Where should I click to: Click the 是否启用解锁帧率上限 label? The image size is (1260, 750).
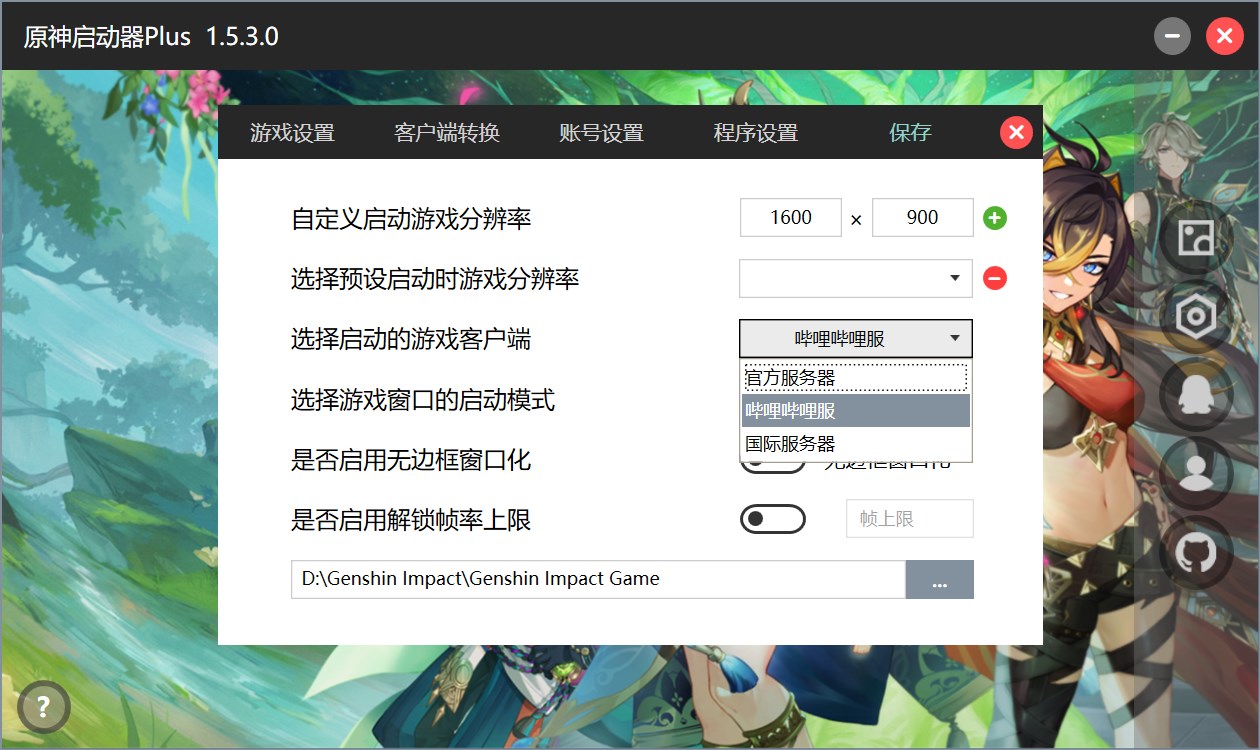coord(411,521)
